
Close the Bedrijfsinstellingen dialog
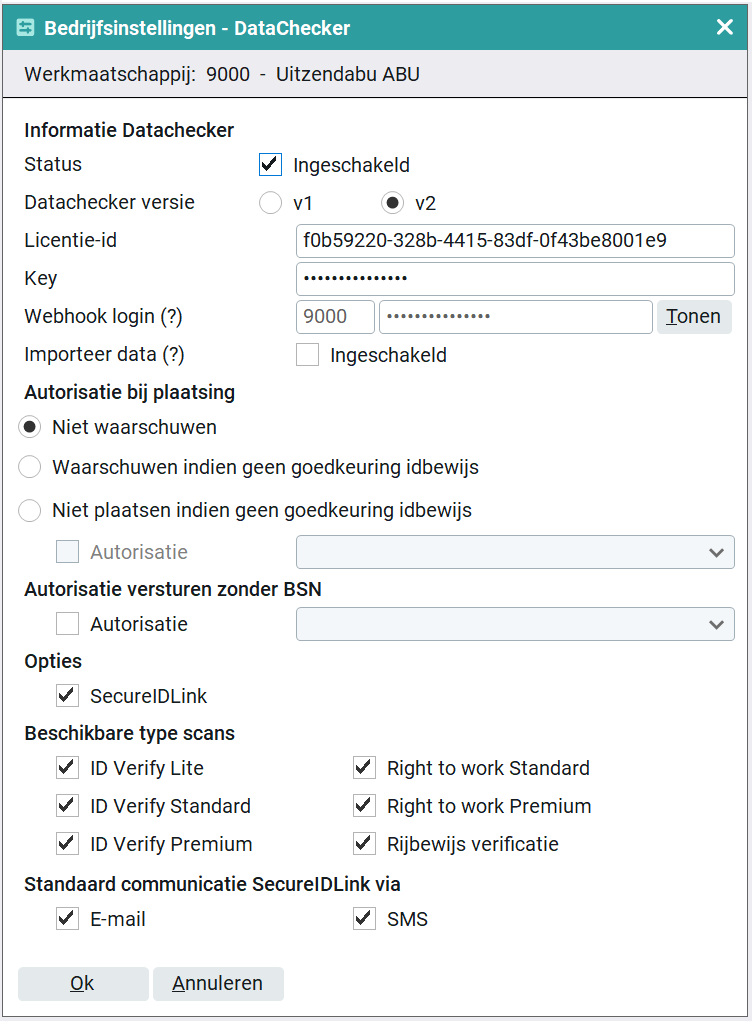(x=725, y=27)
